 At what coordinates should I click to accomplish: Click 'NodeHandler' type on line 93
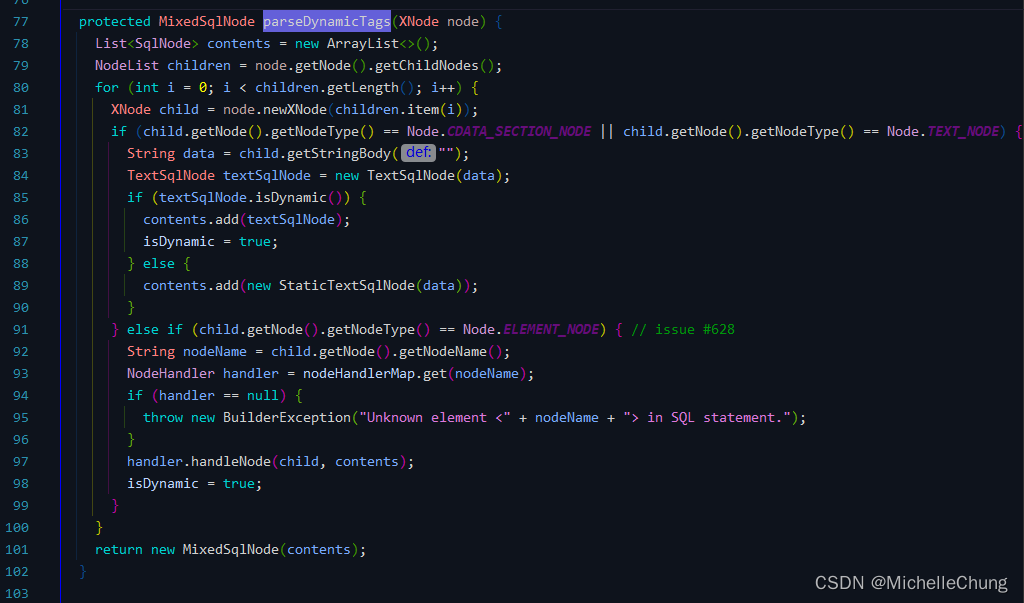[x=171, y=374]
